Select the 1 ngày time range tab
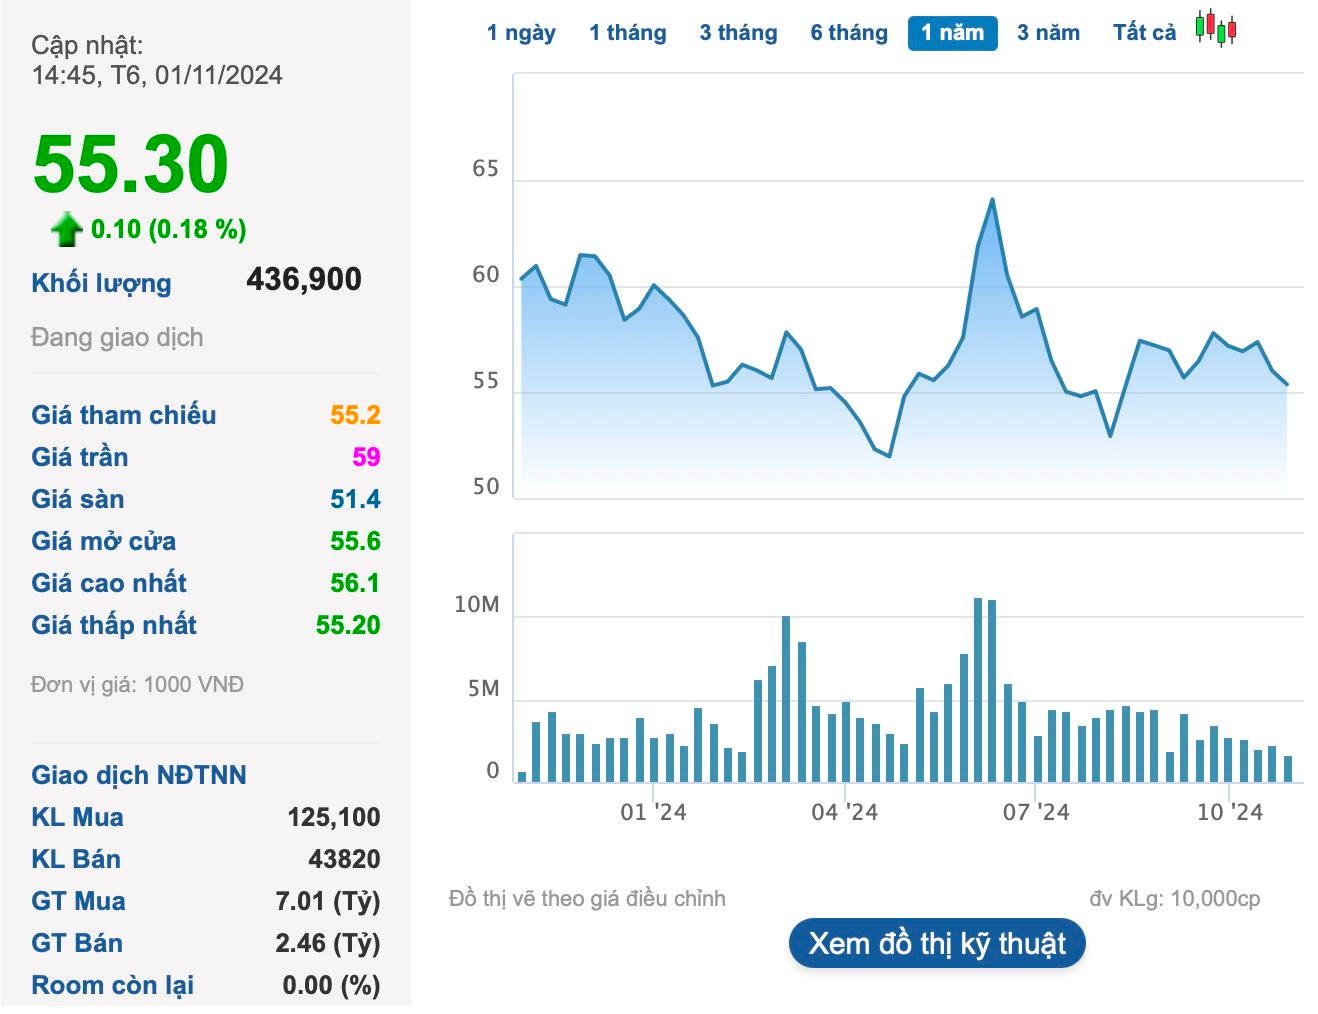Viewport: 1318px width, 1014px height. [521, 33]
